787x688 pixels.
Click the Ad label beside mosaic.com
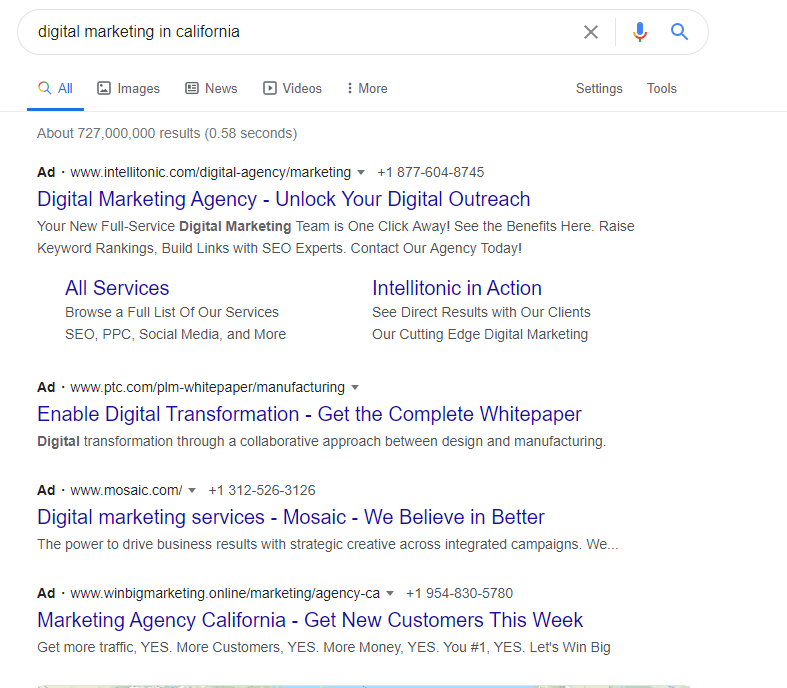[x=46, y=490]
